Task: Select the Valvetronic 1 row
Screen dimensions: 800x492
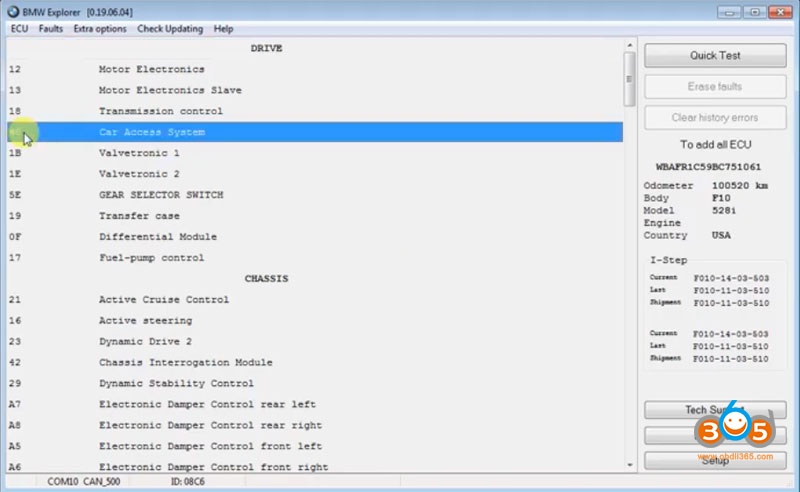Action: [315, 153]
